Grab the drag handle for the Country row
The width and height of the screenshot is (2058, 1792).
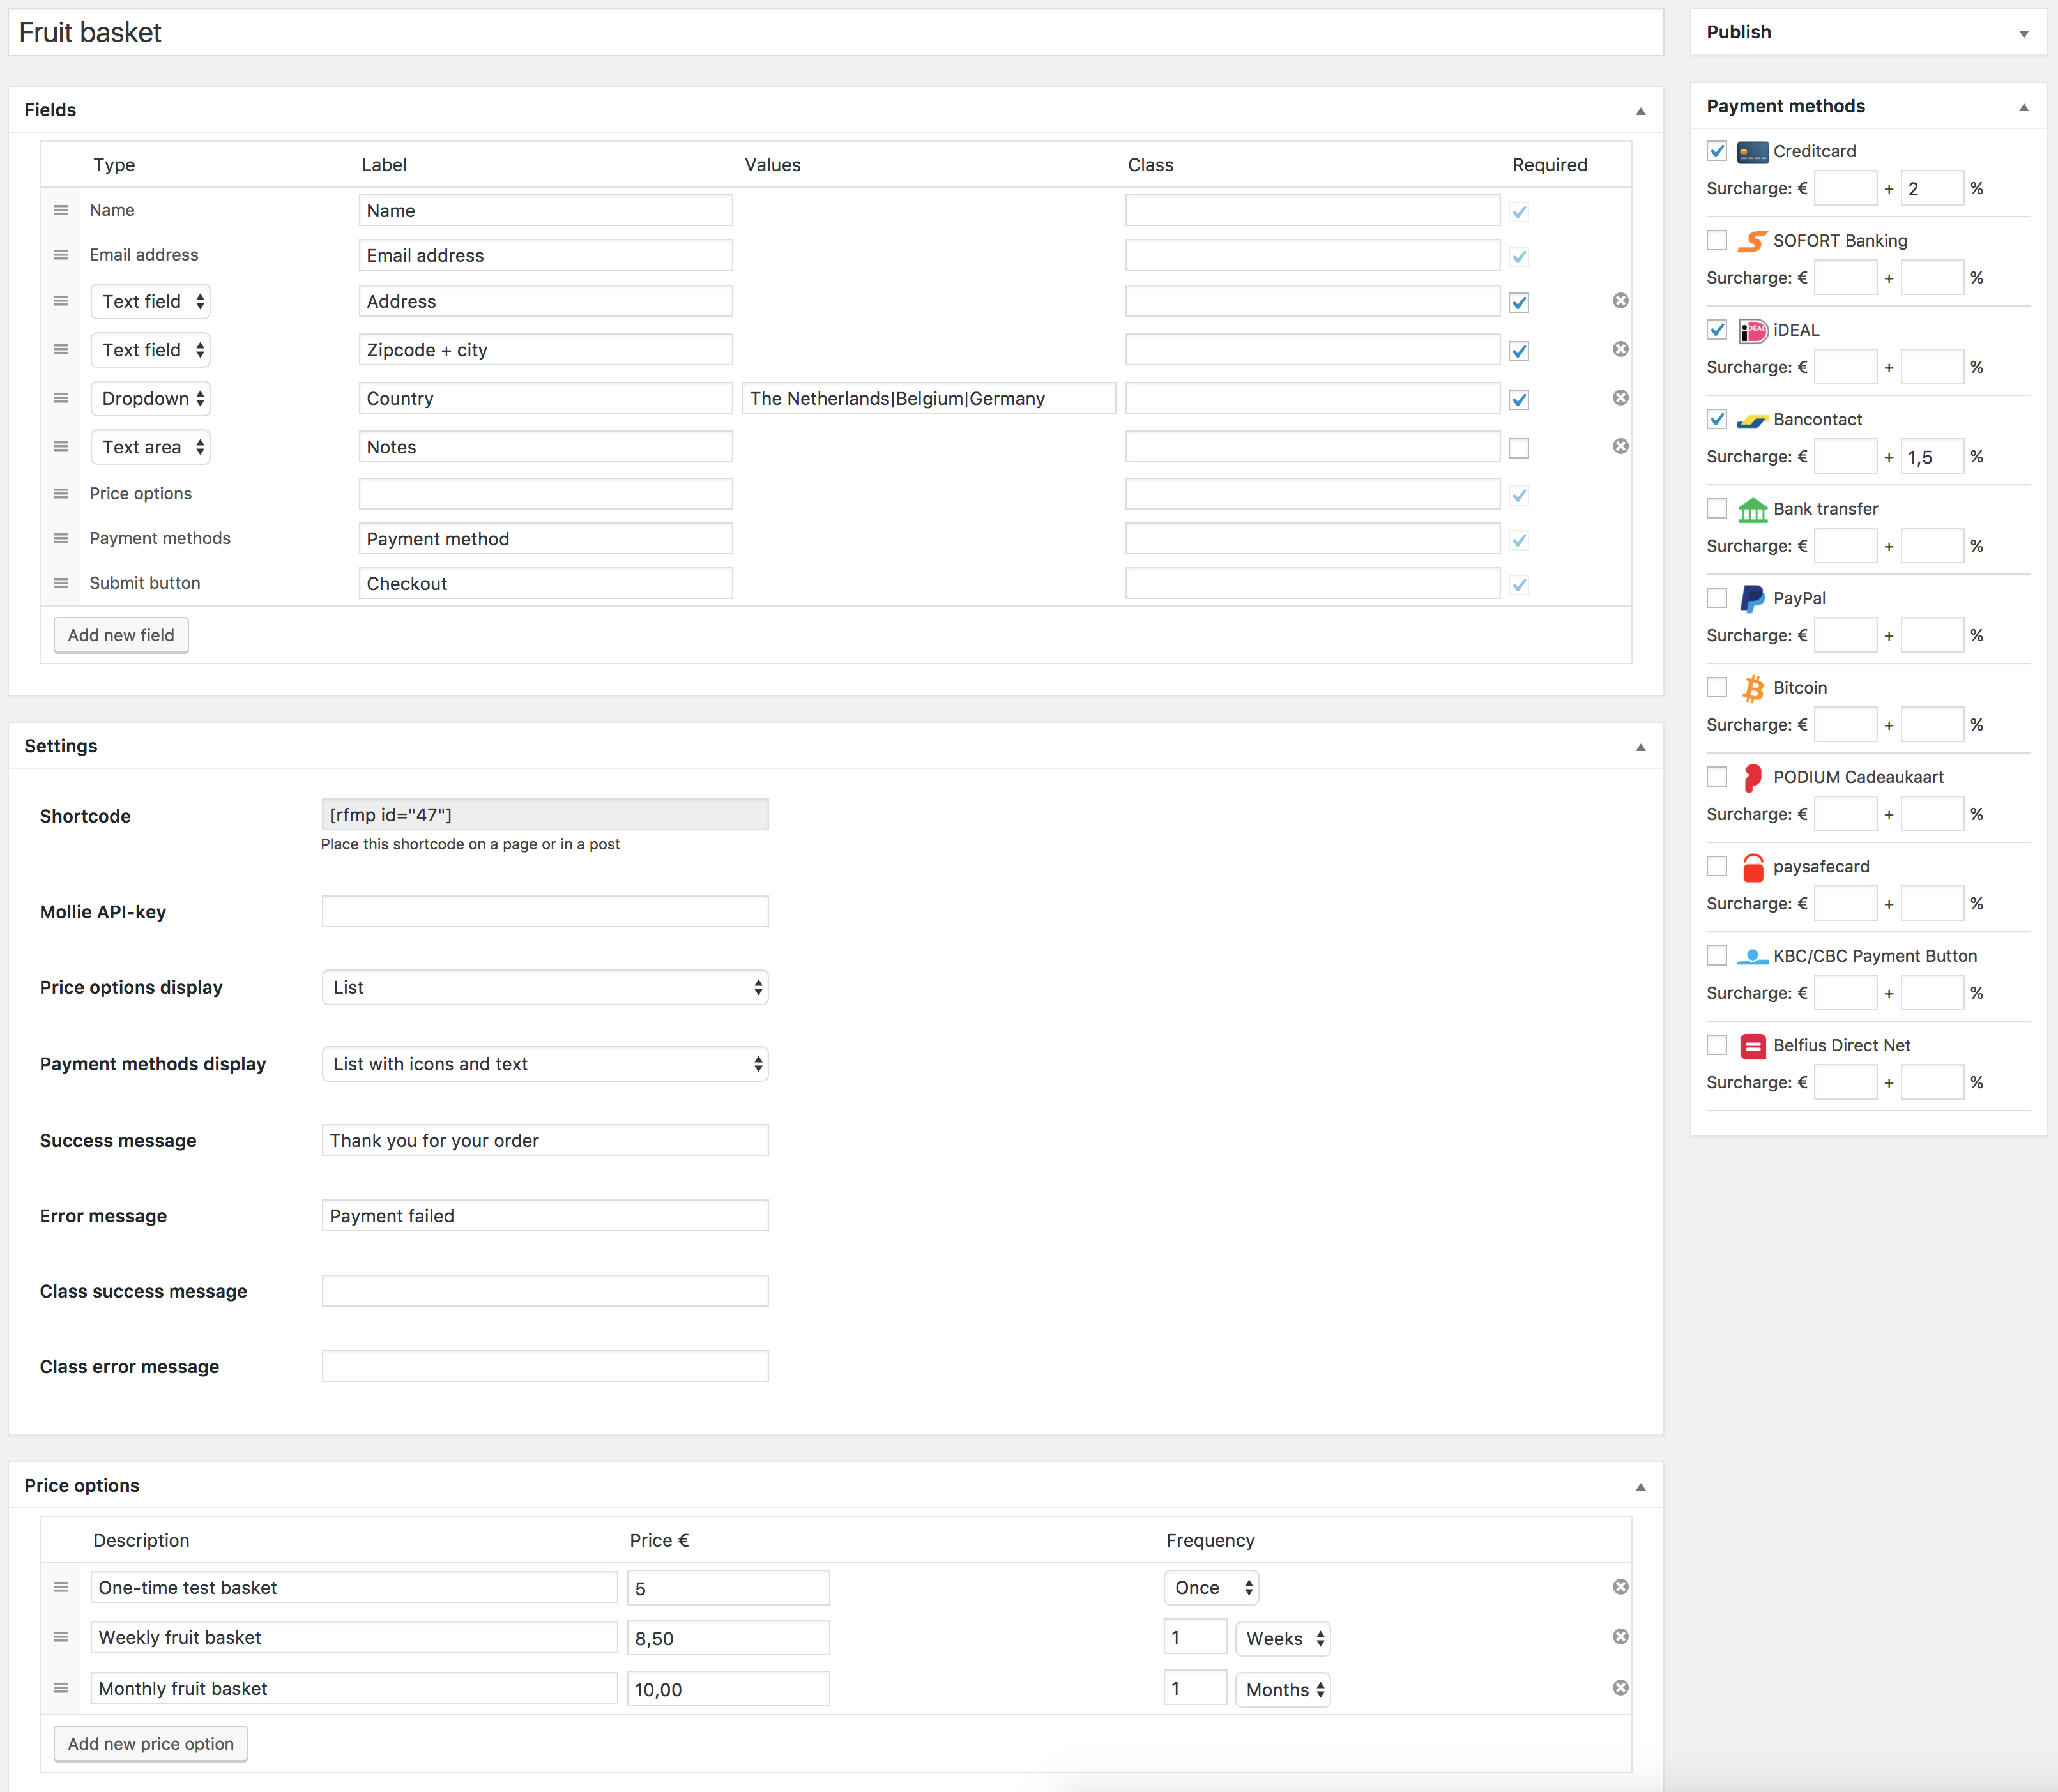61,398
